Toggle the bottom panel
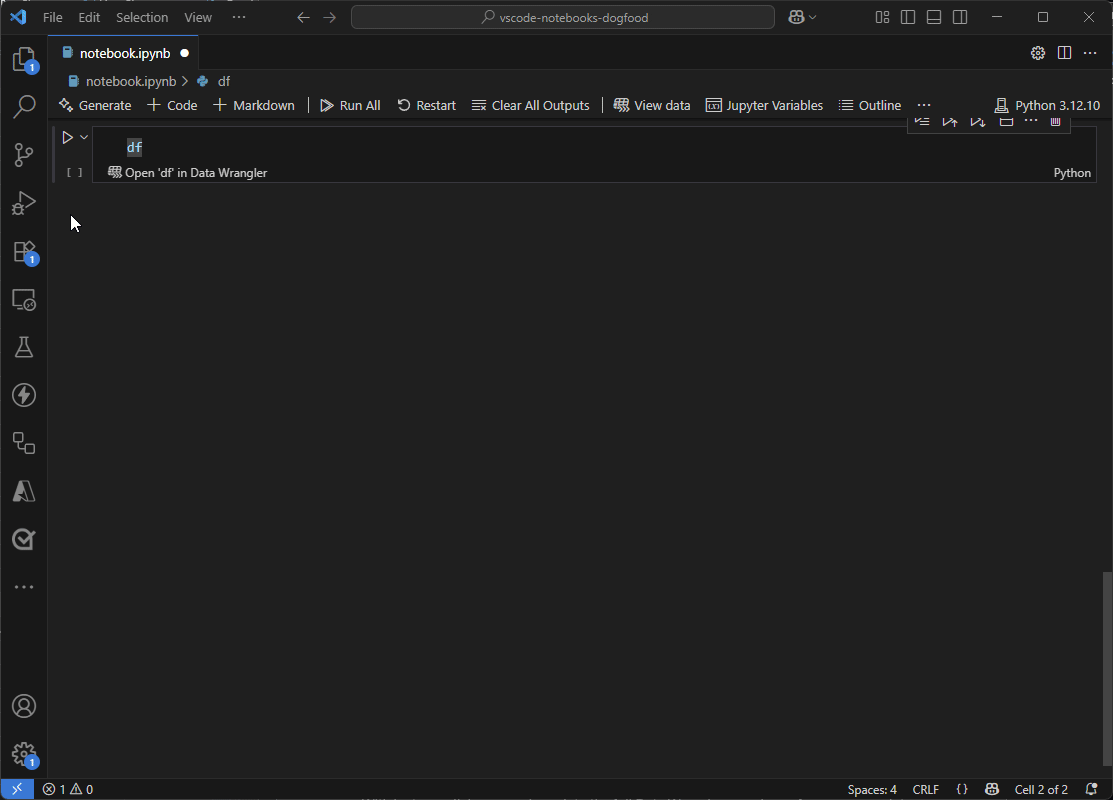Screen dimensions: 1113x800 [934, 17]
